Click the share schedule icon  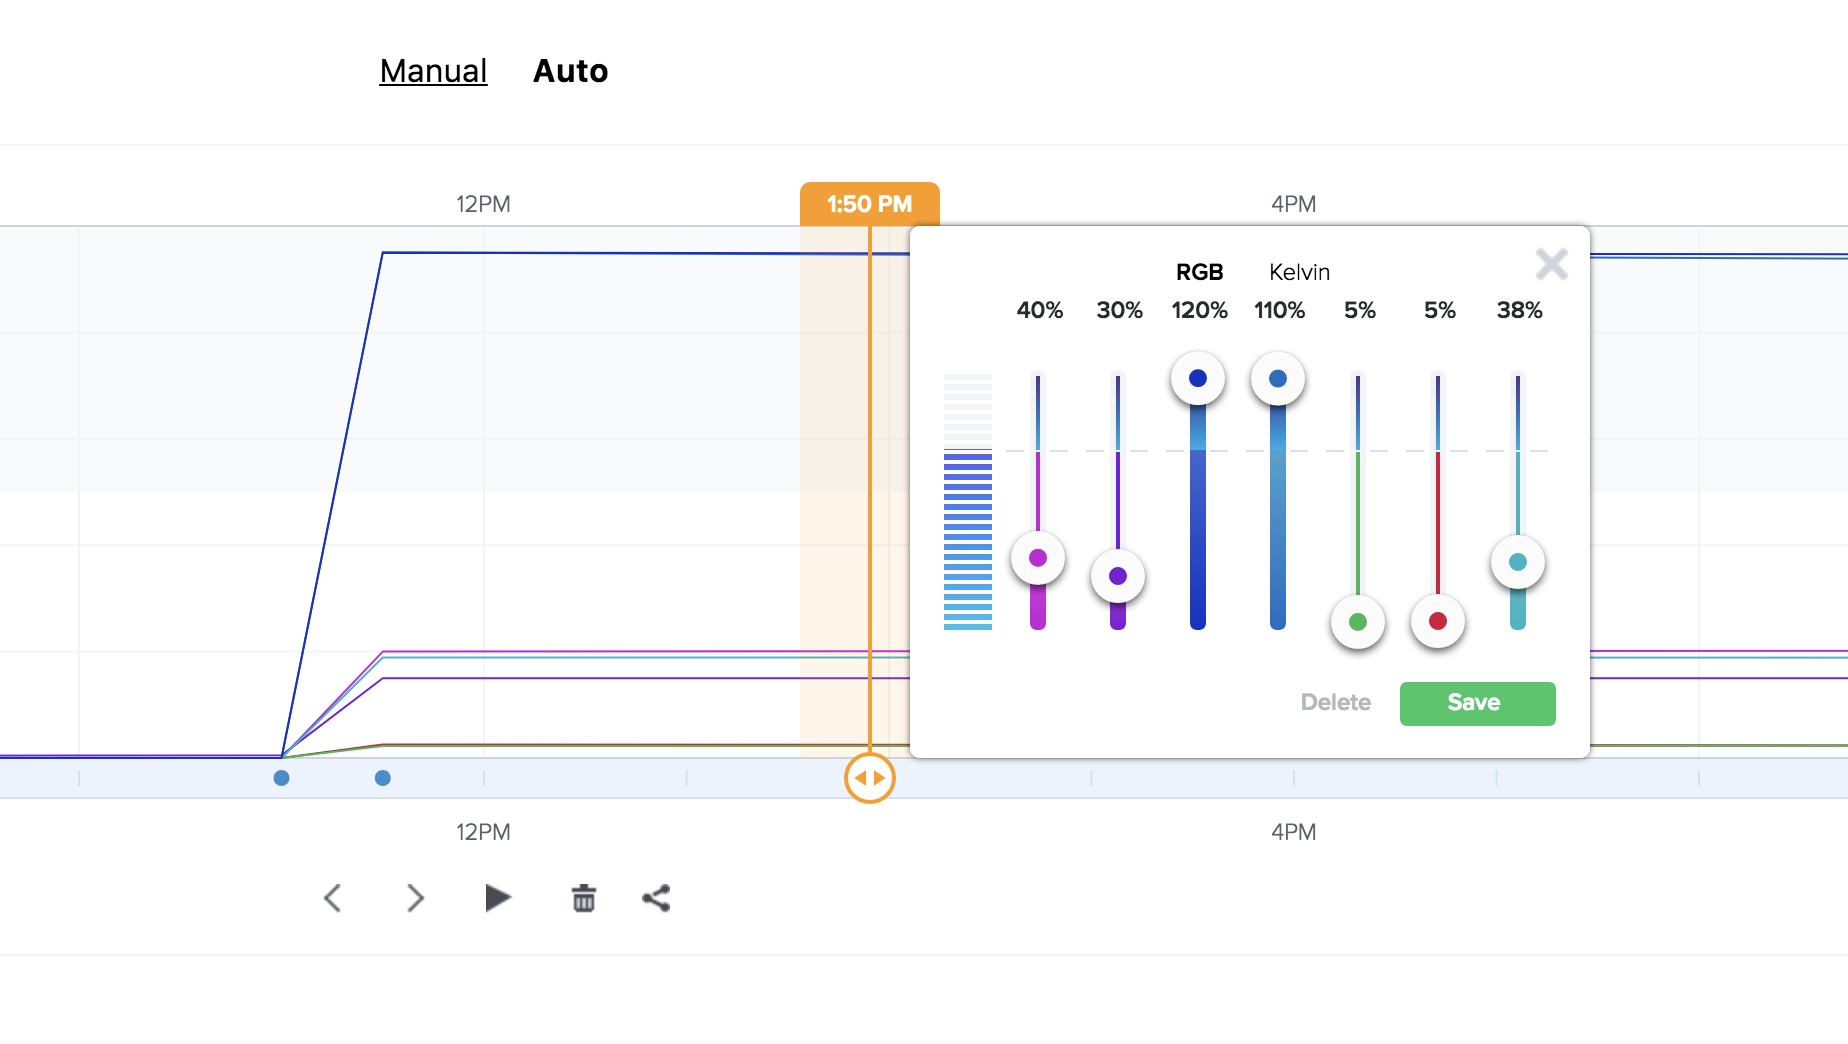(x=656, y=898)
